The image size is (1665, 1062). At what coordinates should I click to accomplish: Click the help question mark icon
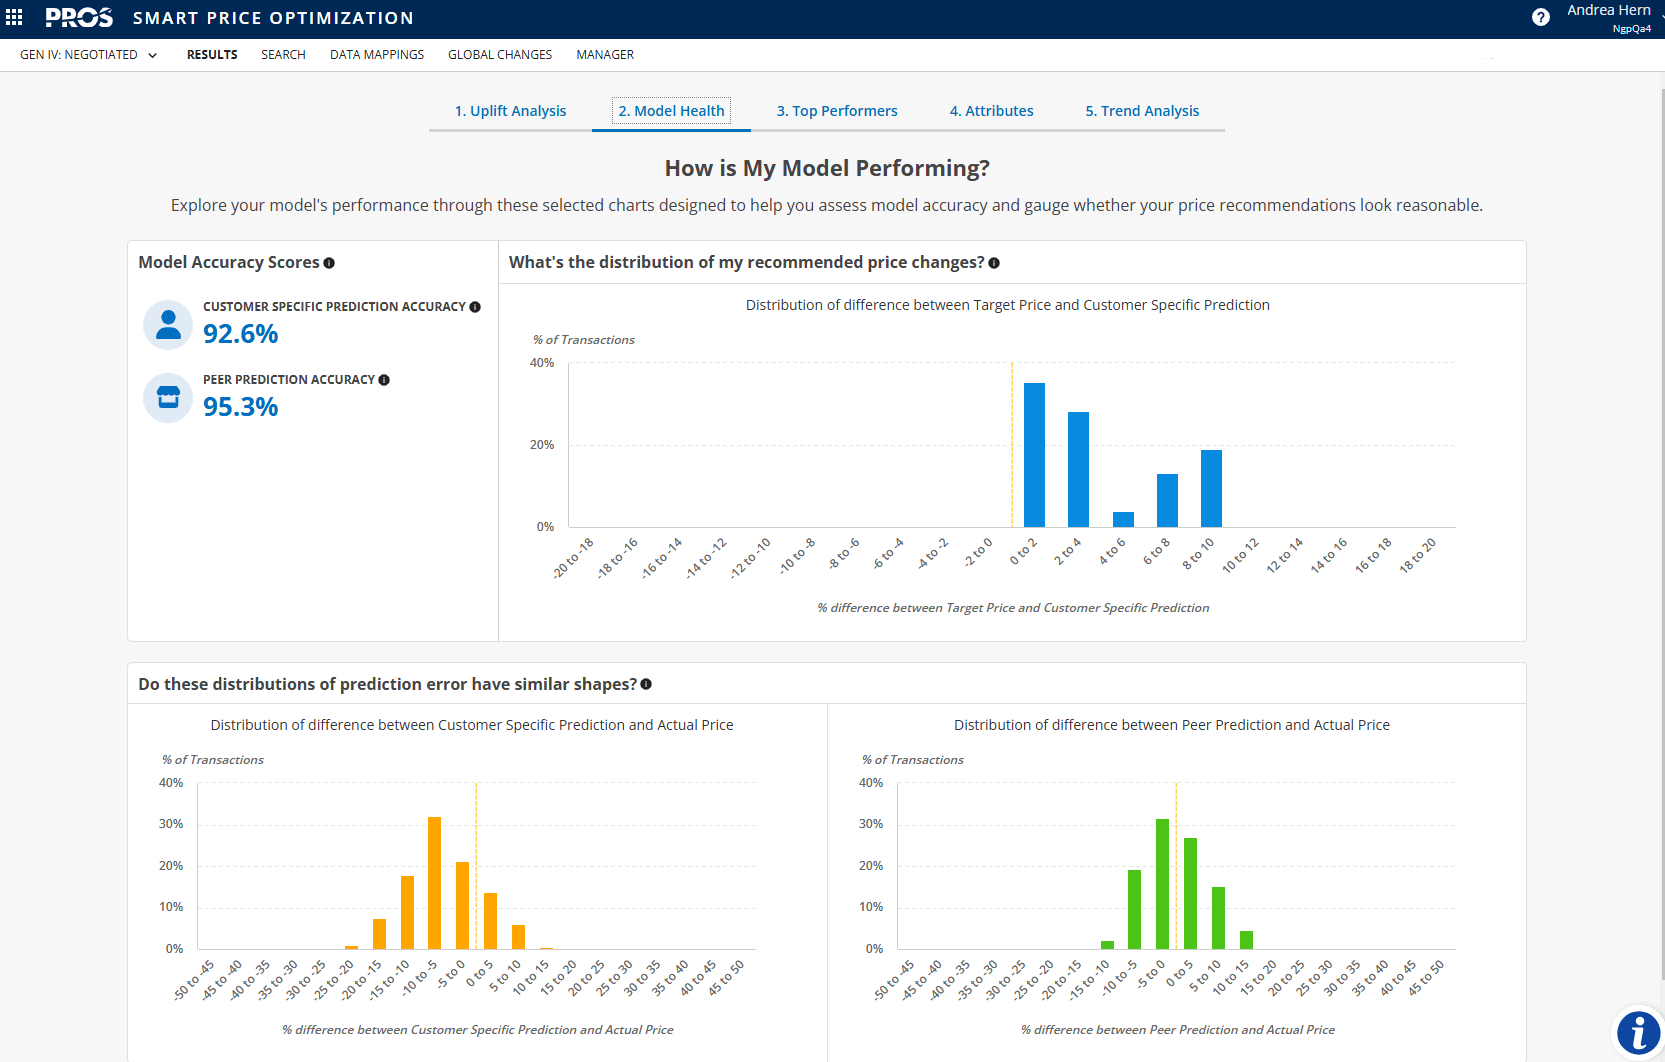(x=1541, y=17)
